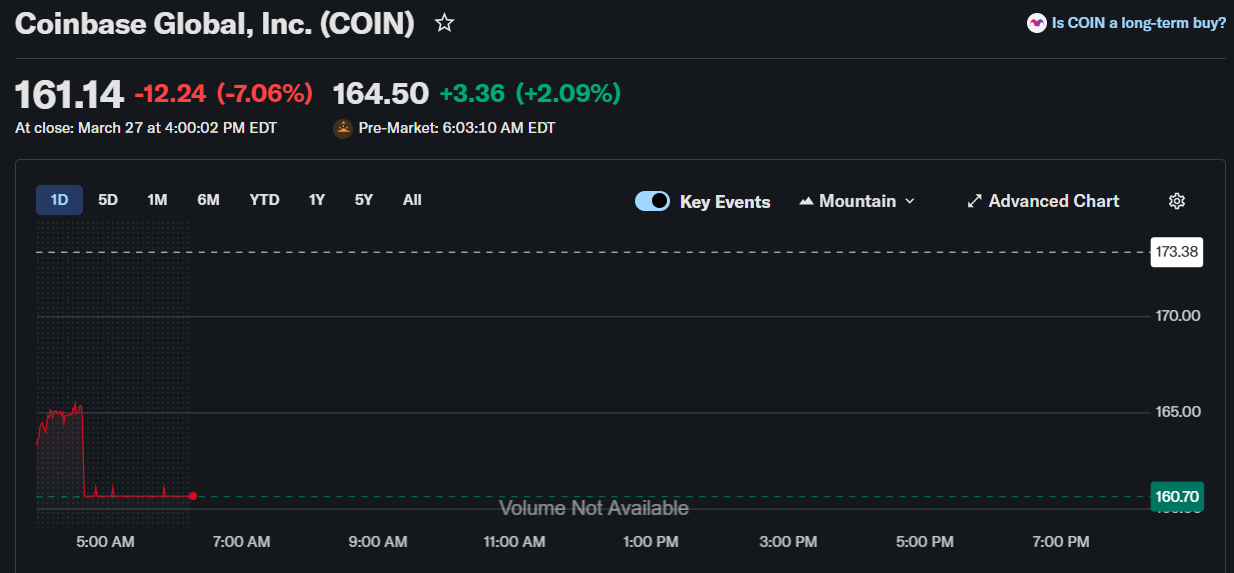Open chart settings gear icon
Image resolution: width=1234 pixels, height=573 pixels.
[x=1177, y=201]
